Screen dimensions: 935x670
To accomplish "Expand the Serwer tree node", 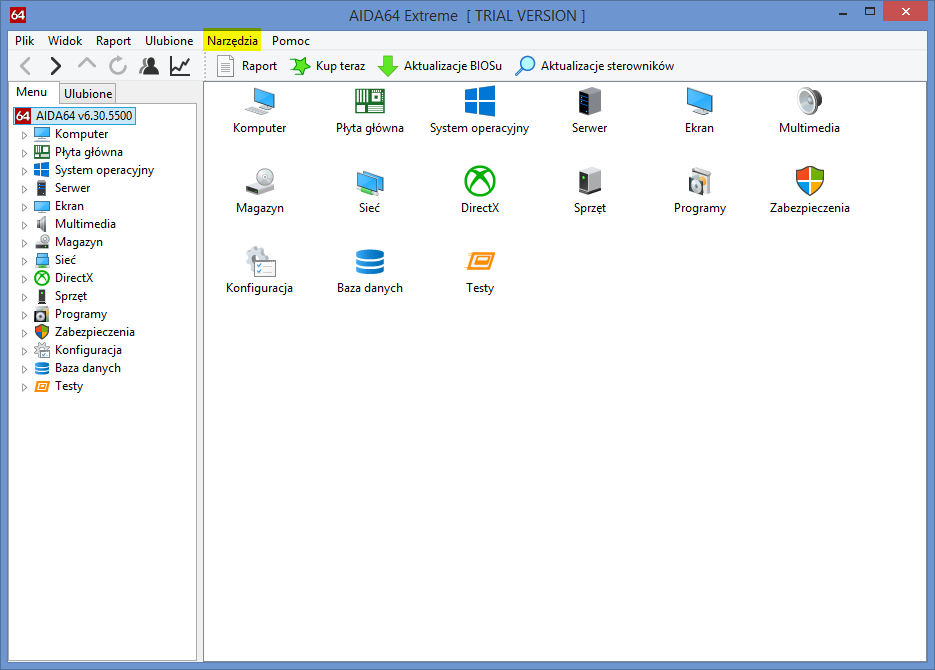I will (24, 189).
